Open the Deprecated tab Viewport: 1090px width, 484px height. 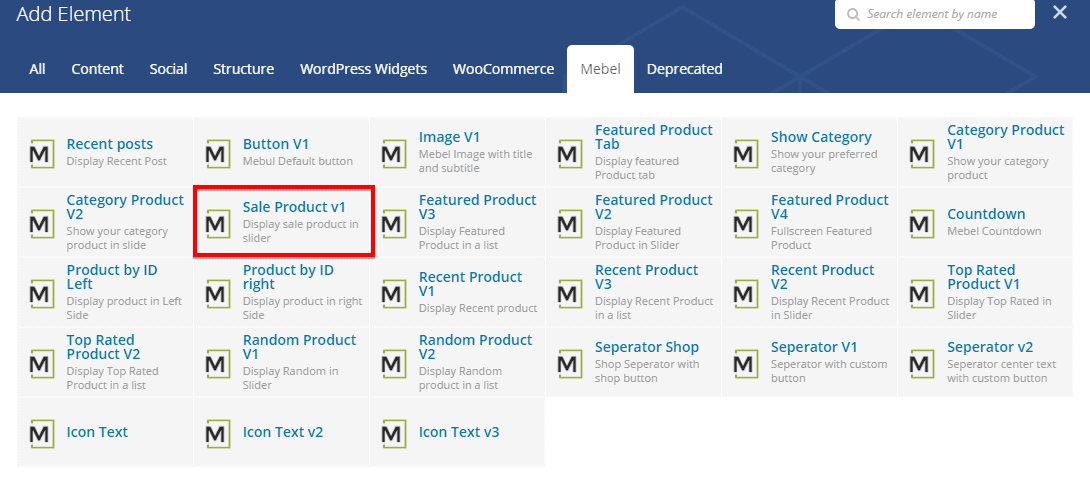pyautogui.click(x=684, y=69)
